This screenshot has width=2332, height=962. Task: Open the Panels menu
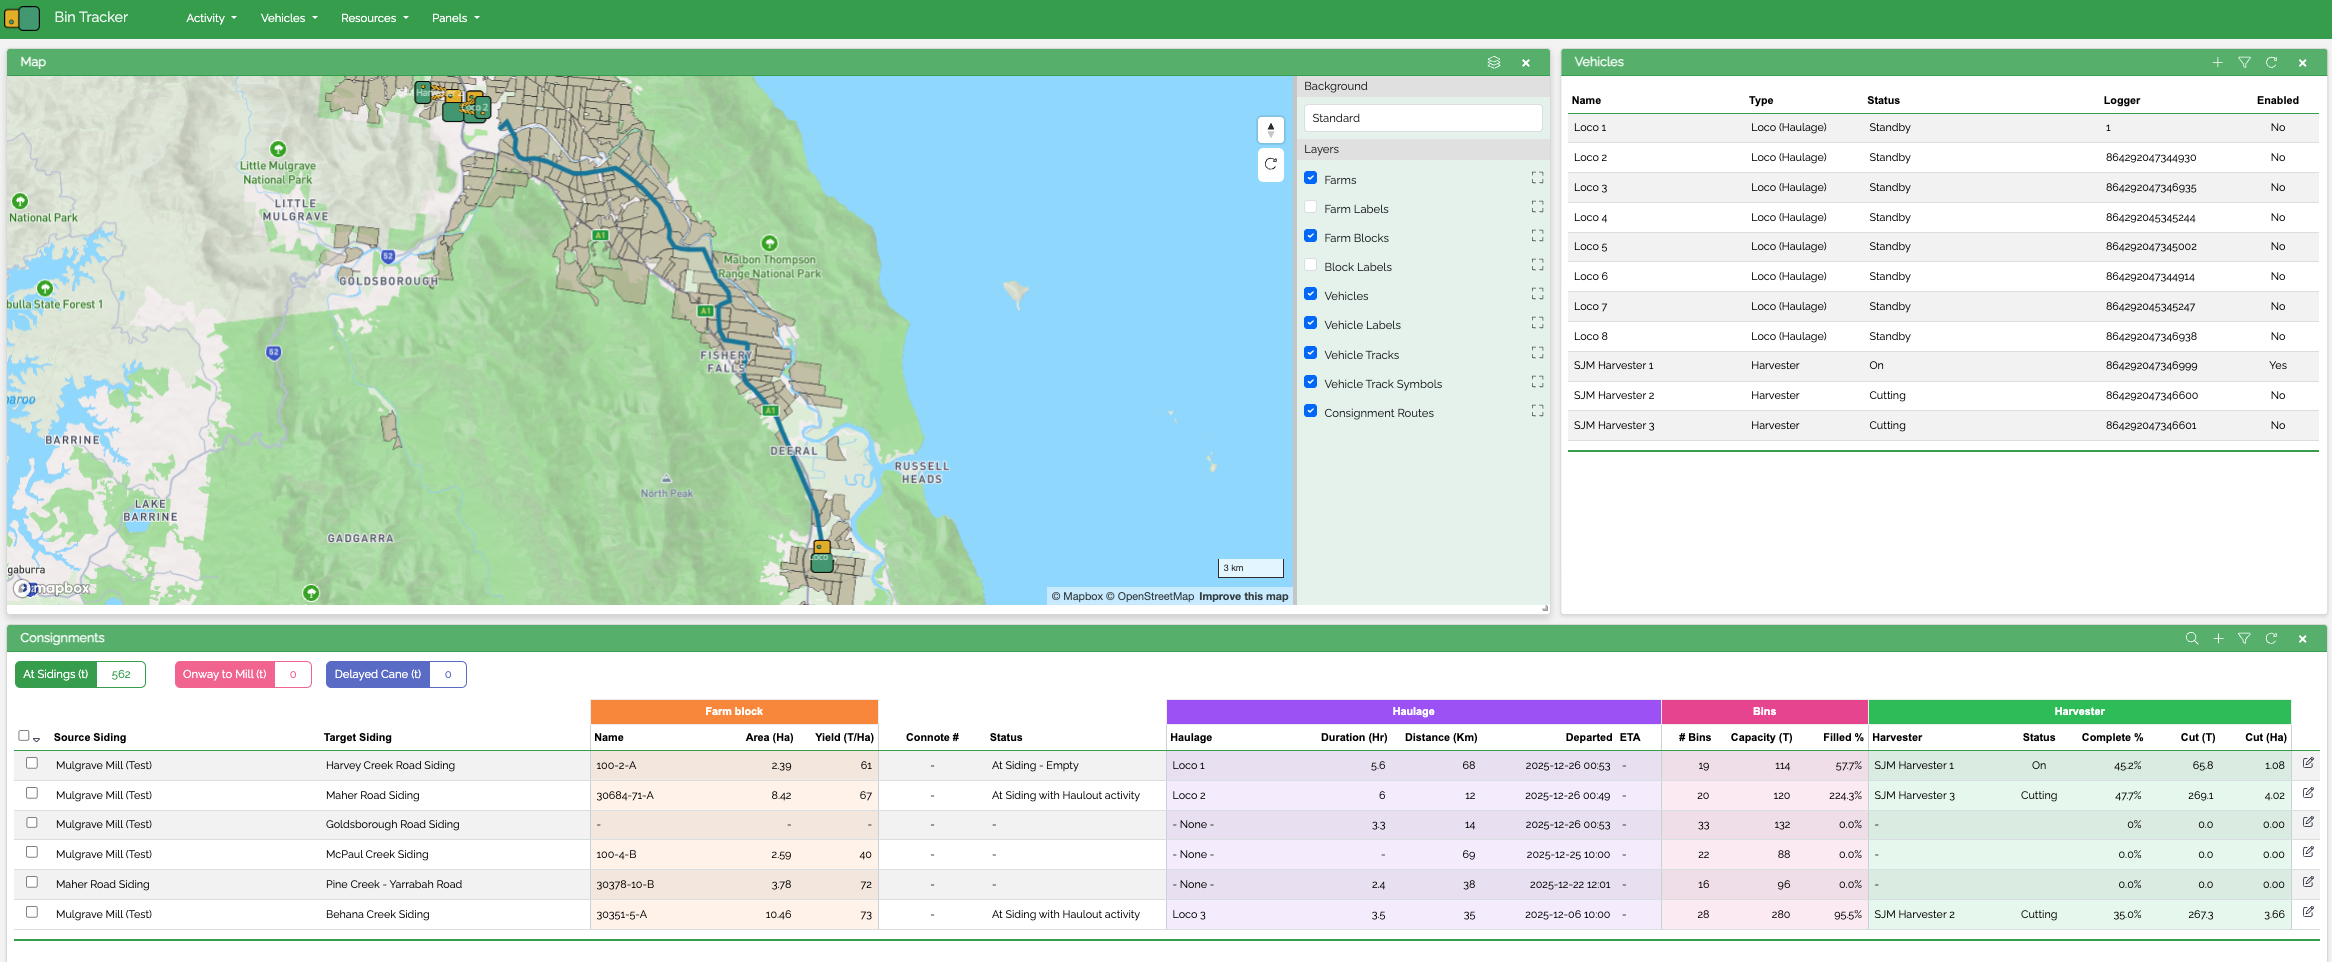pos(455,18)
